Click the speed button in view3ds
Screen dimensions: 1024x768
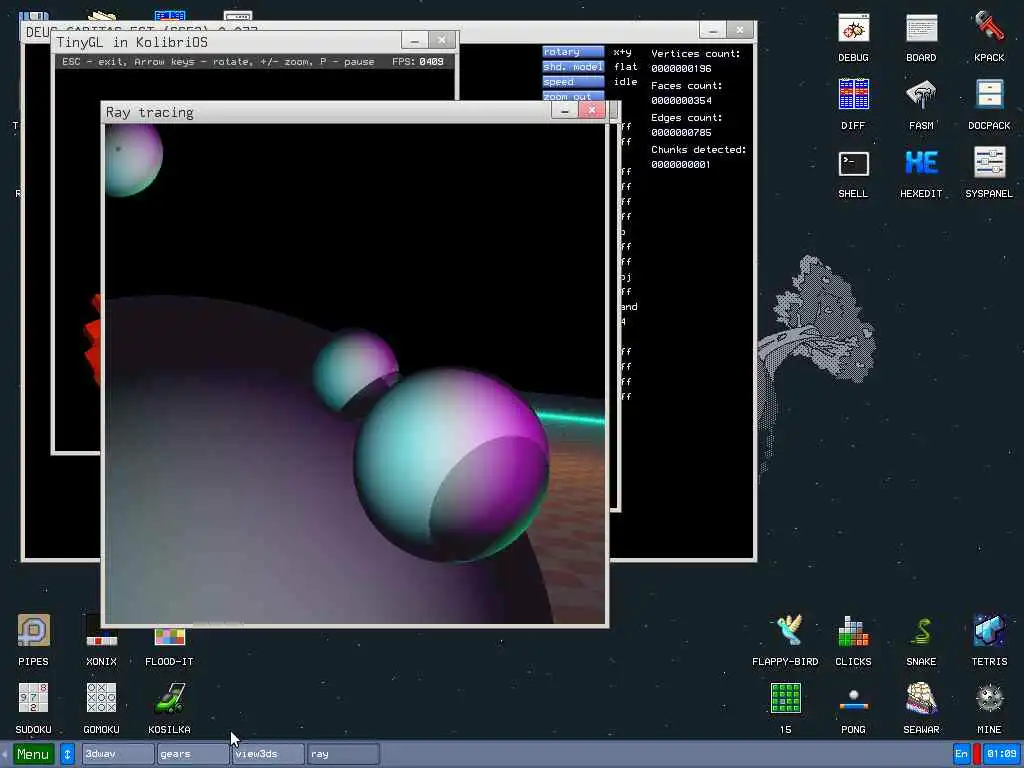[573, 82]
